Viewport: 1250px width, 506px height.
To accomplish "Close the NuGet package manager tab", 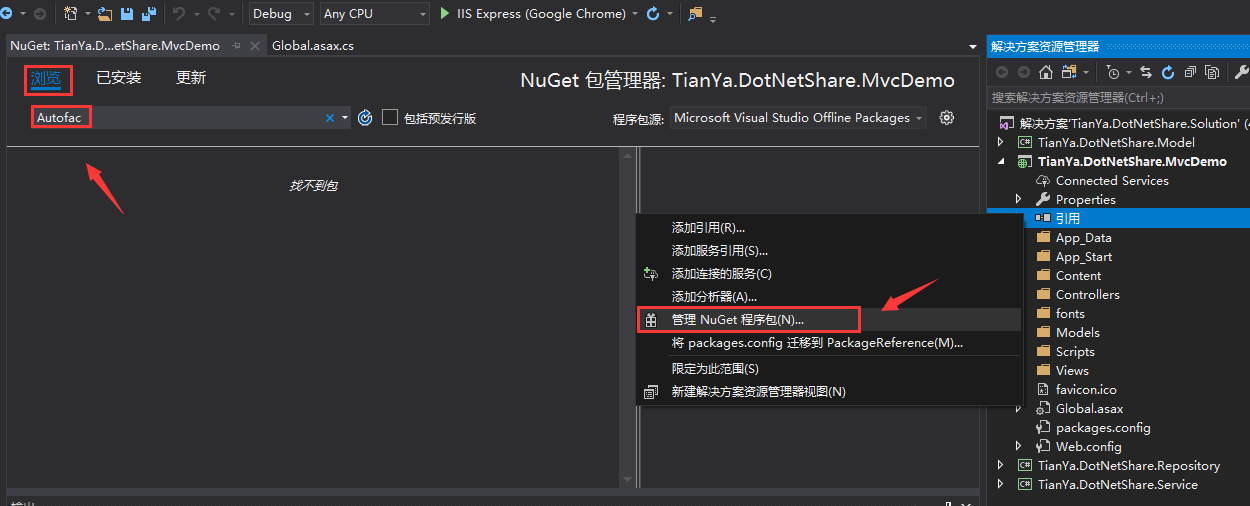I will coord(255,46).
